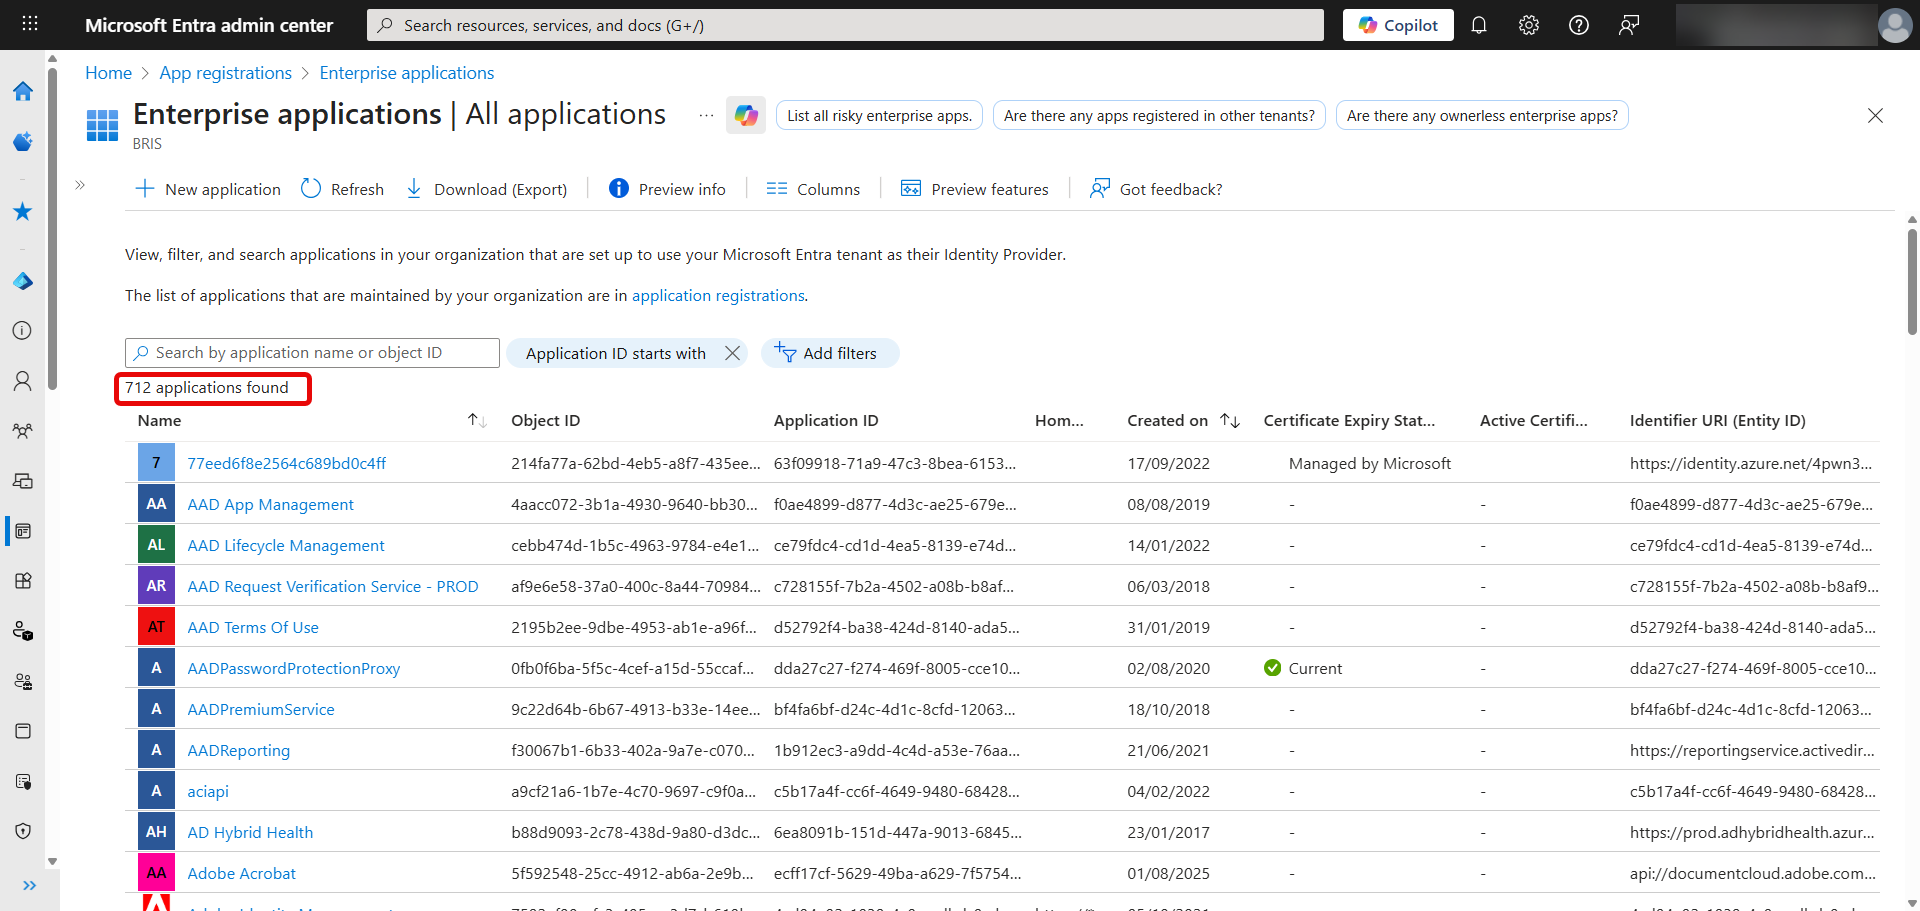Image resolution: width=1920 pixels, height=911 pixels.
Task: Open Enterprise applications breadcrumb item
Action: click(x=406, y=72)
